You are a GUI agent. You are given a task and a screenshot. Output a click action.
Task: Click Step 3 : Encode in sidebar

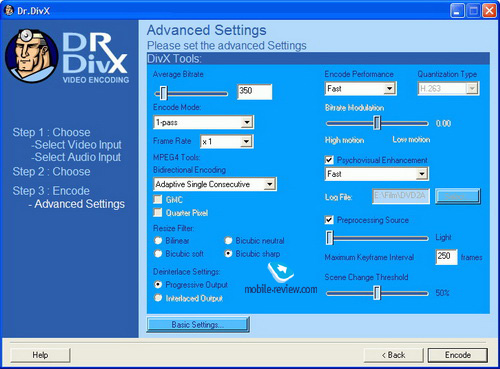coord(51,191)
